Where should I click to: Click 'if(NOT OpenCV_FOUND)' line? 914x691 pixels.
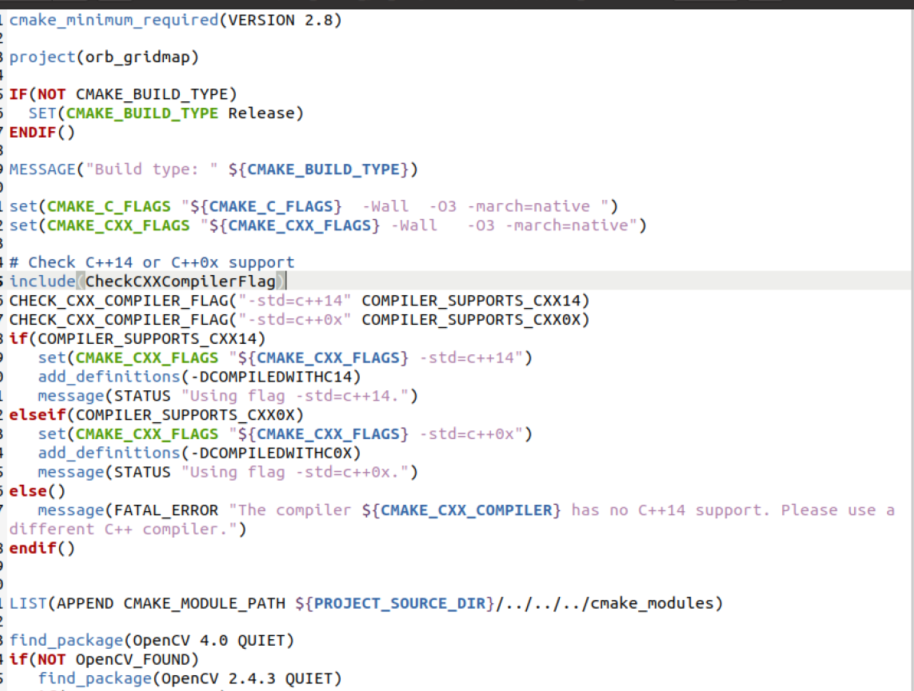pos(104,660)
